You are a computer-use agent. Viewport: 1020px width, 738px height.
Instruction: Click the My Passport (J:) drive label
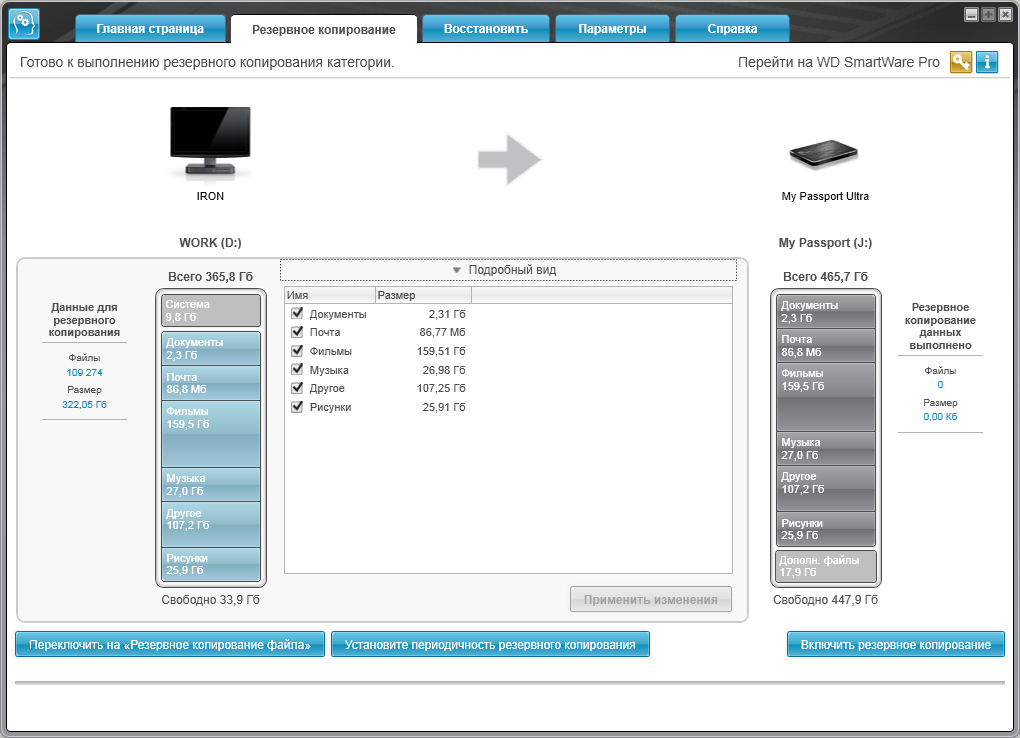click(x=825, y=243)
